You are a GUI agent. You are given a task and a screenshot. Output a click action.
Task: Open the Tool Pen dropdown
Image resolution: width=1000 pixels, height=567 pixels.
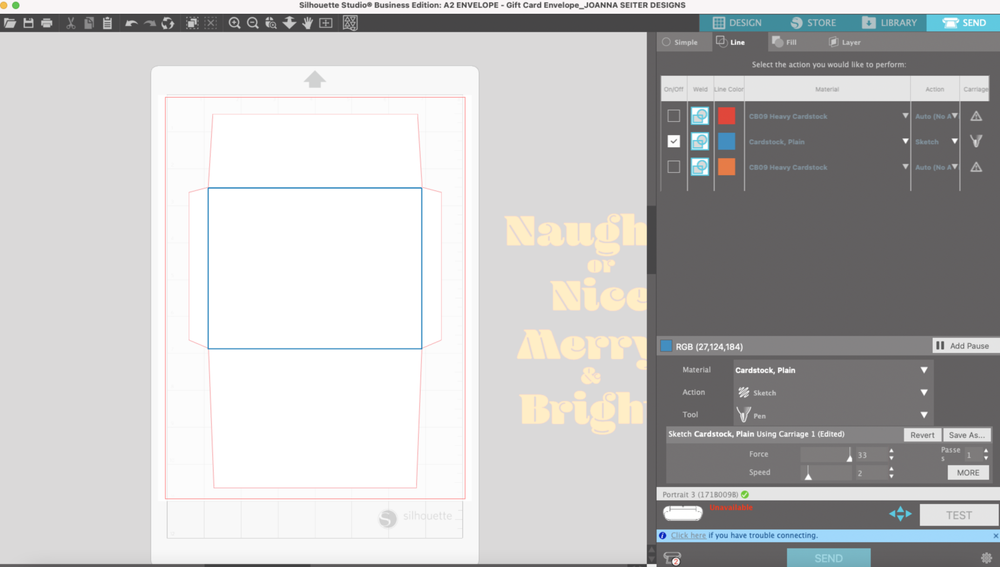click(833, 415)
